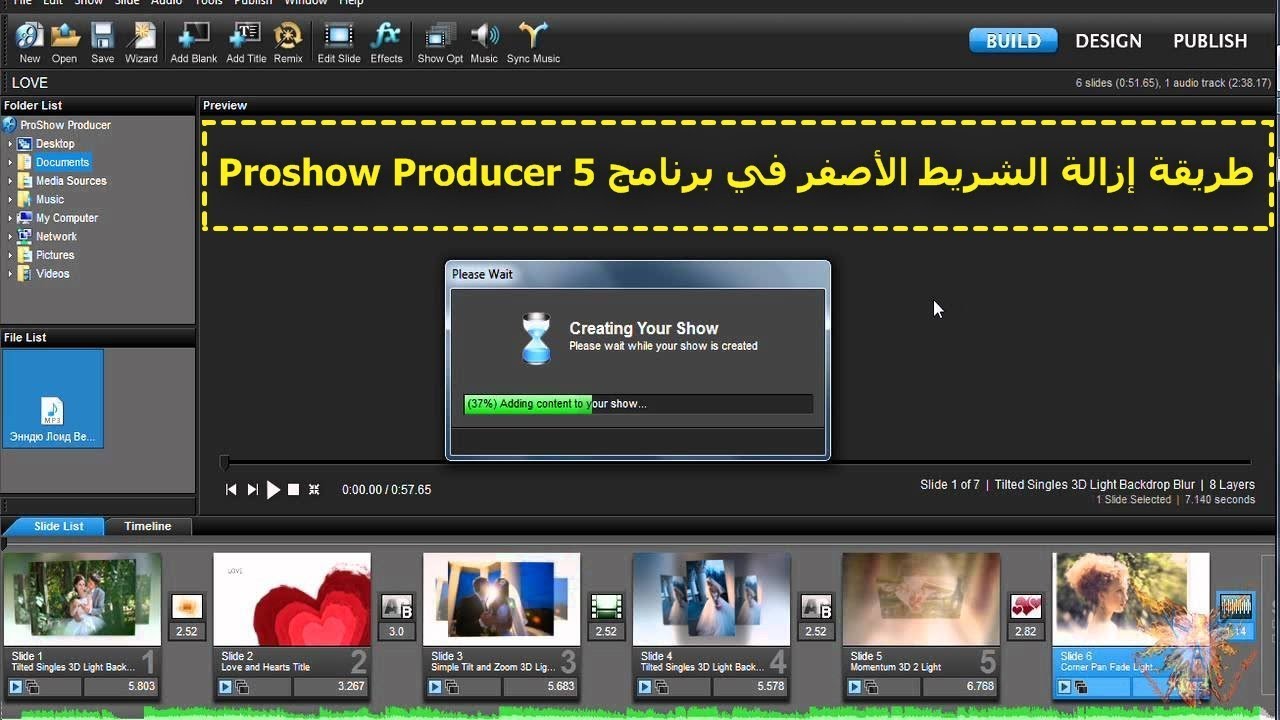Select the MP3 file in File List
Image resolution: width=1280 pixels, height=720 pixels.
click(x=53, y=398)
